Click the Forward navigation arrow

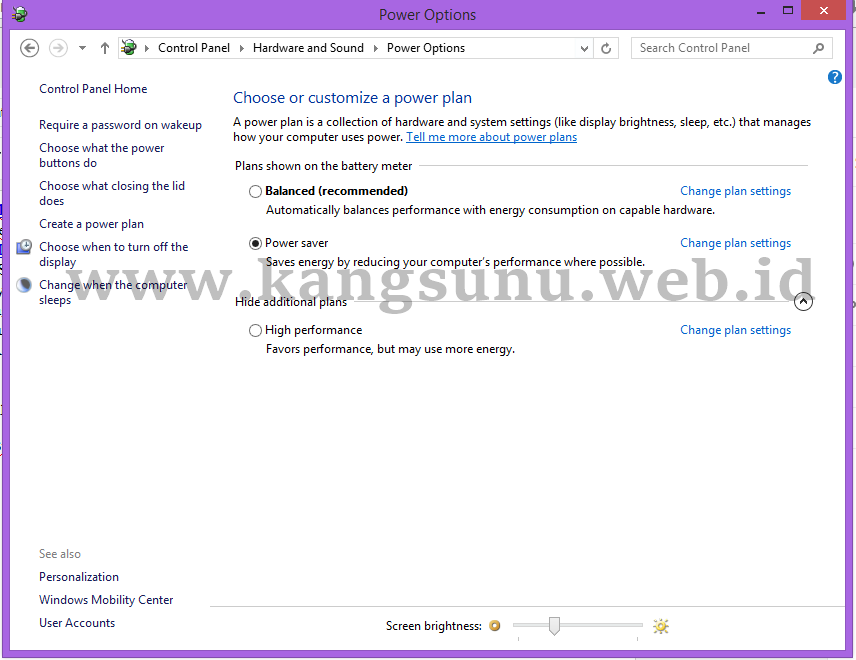(58, 48)
